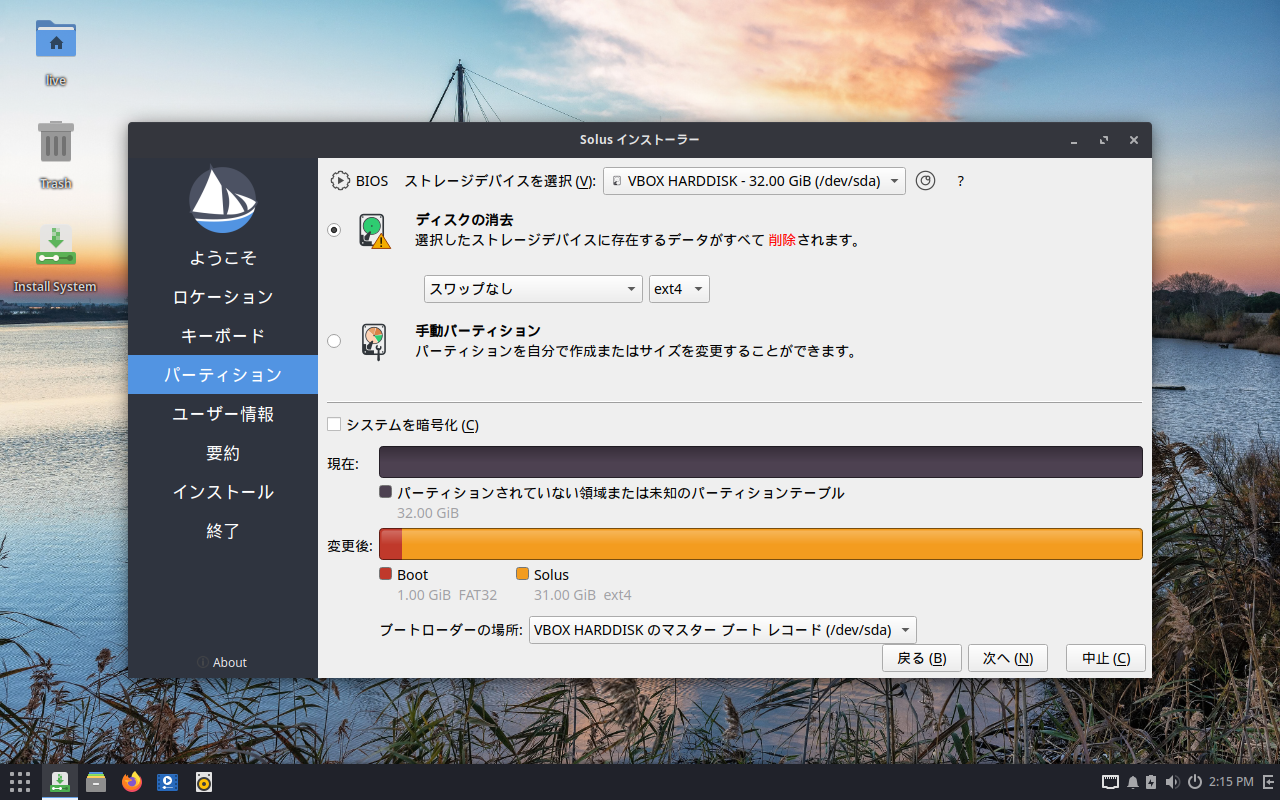The width and height of the screenshot is (1280, 800).
Task: Select the 手動パーティション radio button
Action: pos(334,341)
